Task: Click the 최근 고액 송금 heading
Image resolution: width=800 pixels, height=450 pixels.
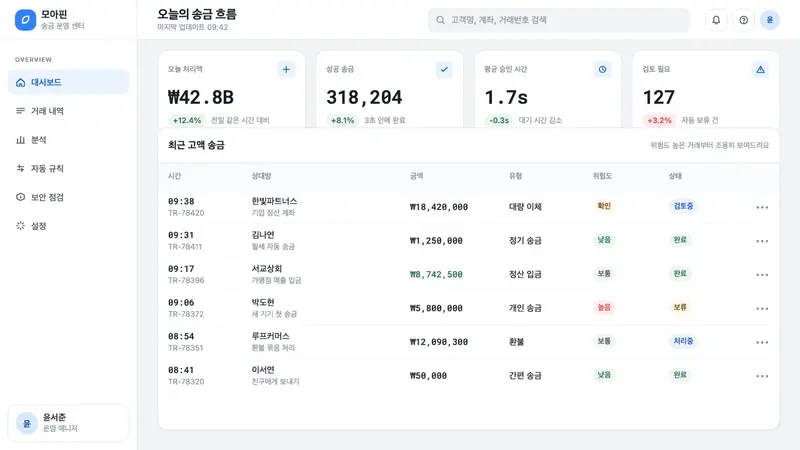Action: pyautogui.click(x=196, y=145)
